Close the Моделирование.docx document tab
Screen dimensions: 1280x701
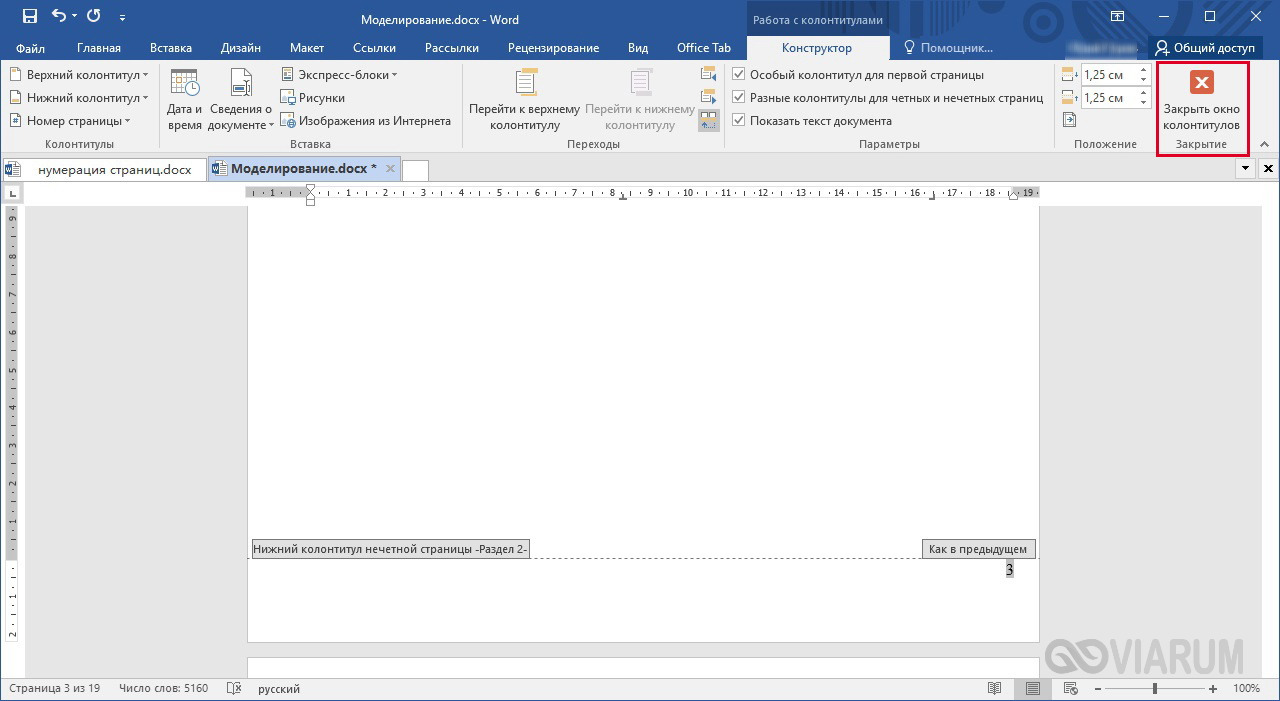pos(391,169)
